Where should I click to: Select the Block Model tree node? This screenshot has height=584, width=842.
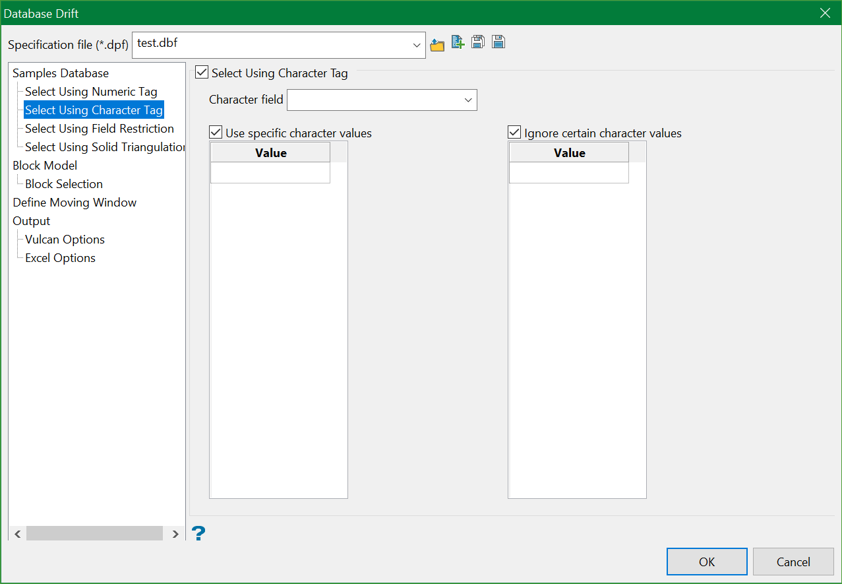click(45, 165)
